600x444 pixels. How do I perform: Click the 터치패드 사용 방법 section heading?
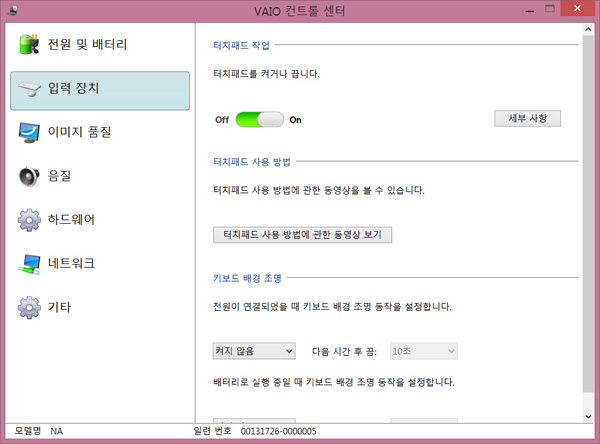tap(252, 162)
